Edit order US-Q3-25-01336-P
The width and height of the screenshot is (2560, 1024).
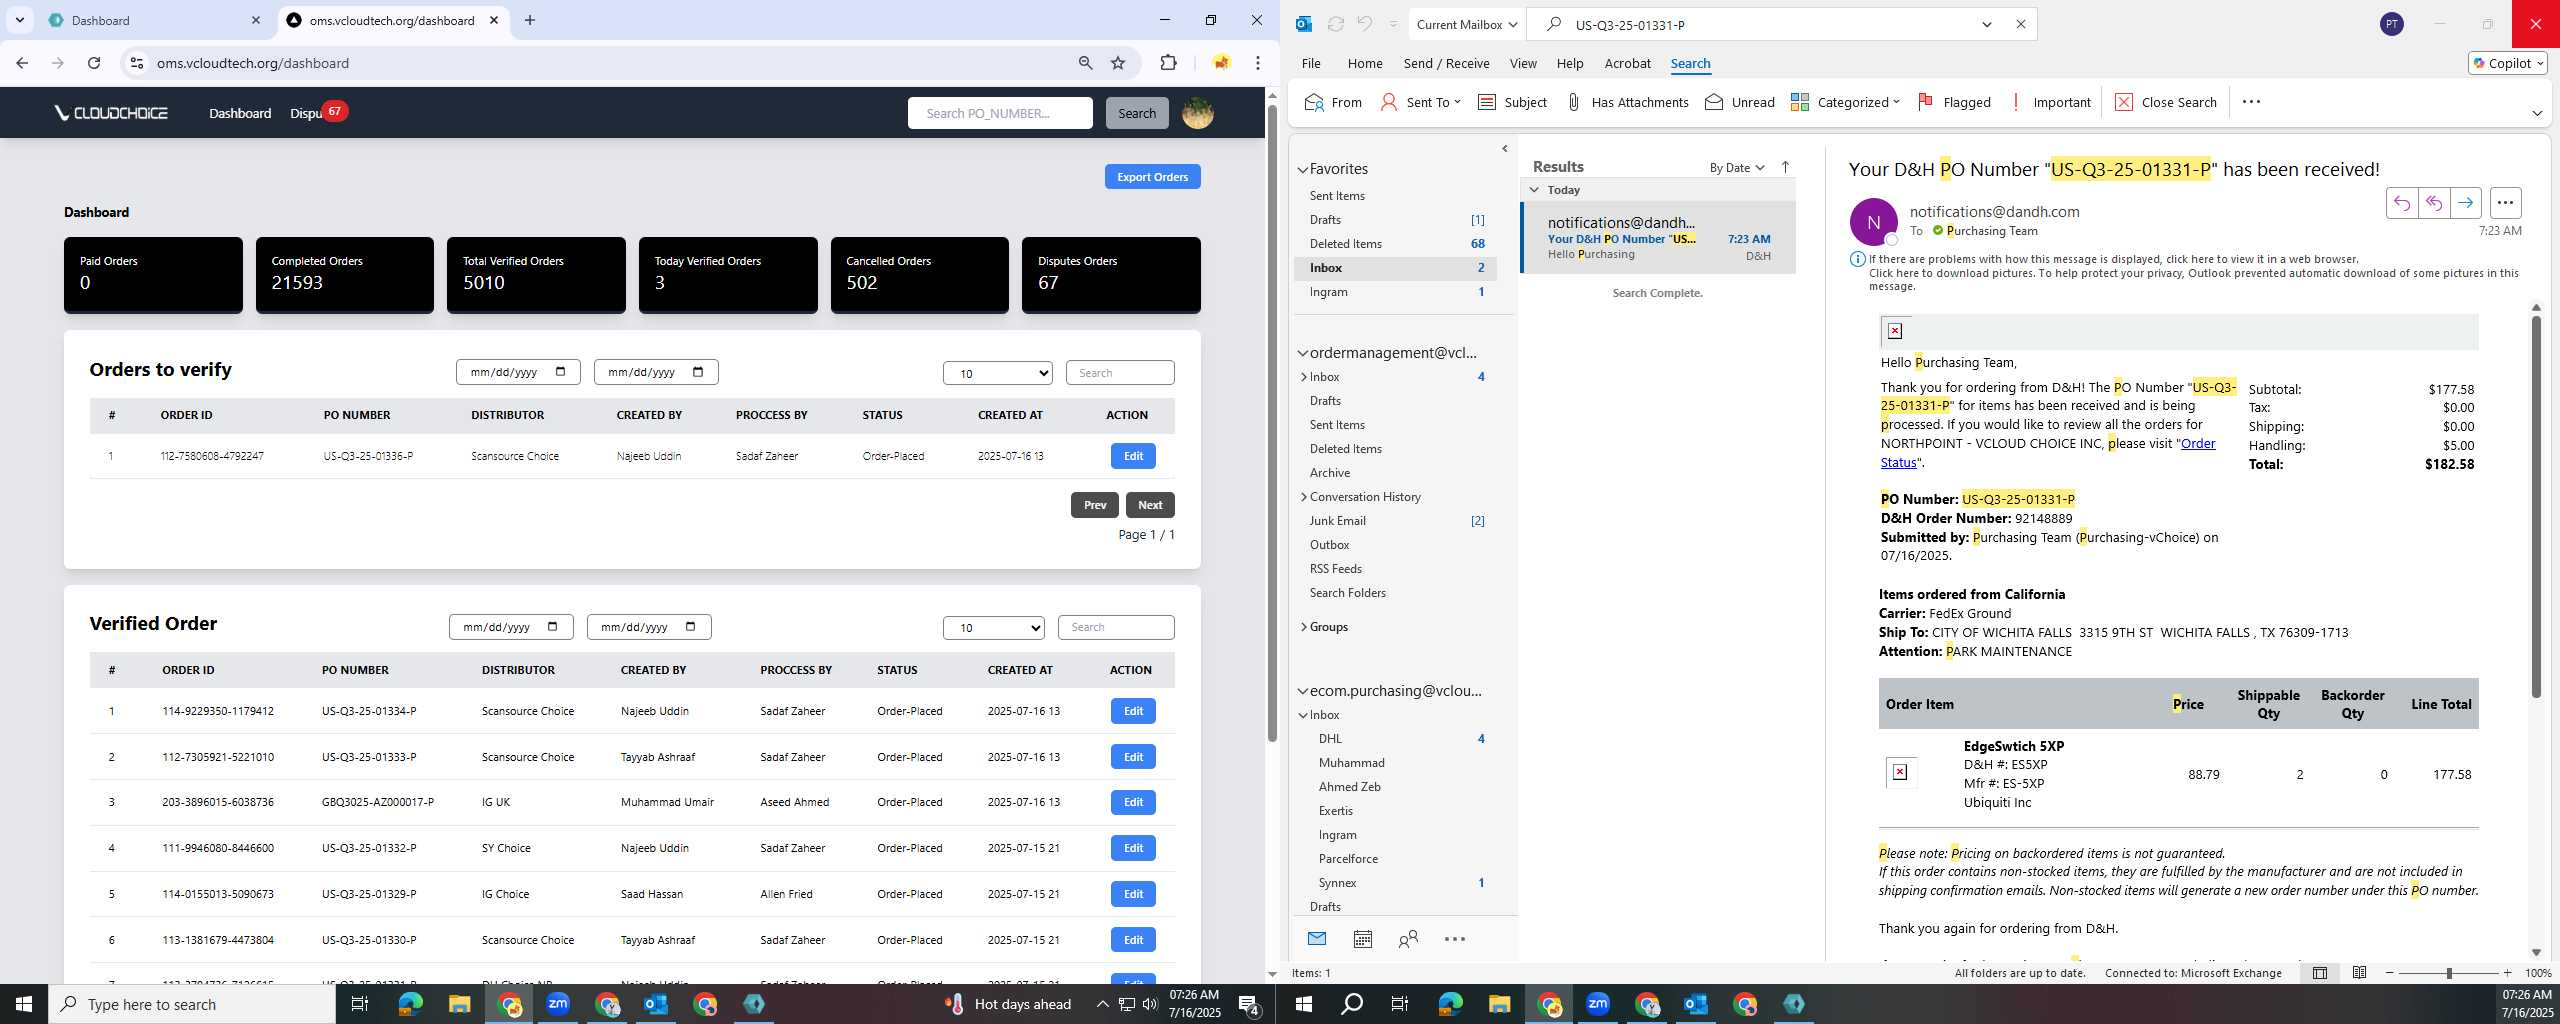click(1132, 456)
